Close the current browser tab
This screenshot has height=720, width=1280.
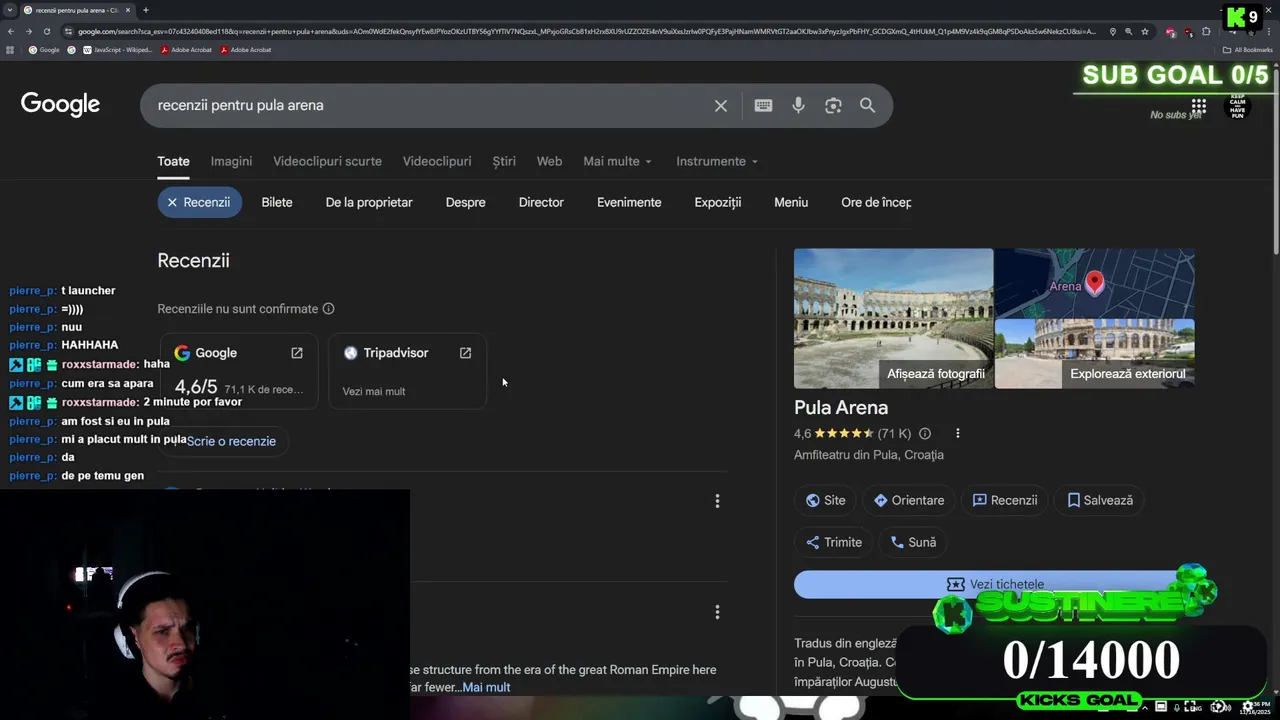click(128, 10)
